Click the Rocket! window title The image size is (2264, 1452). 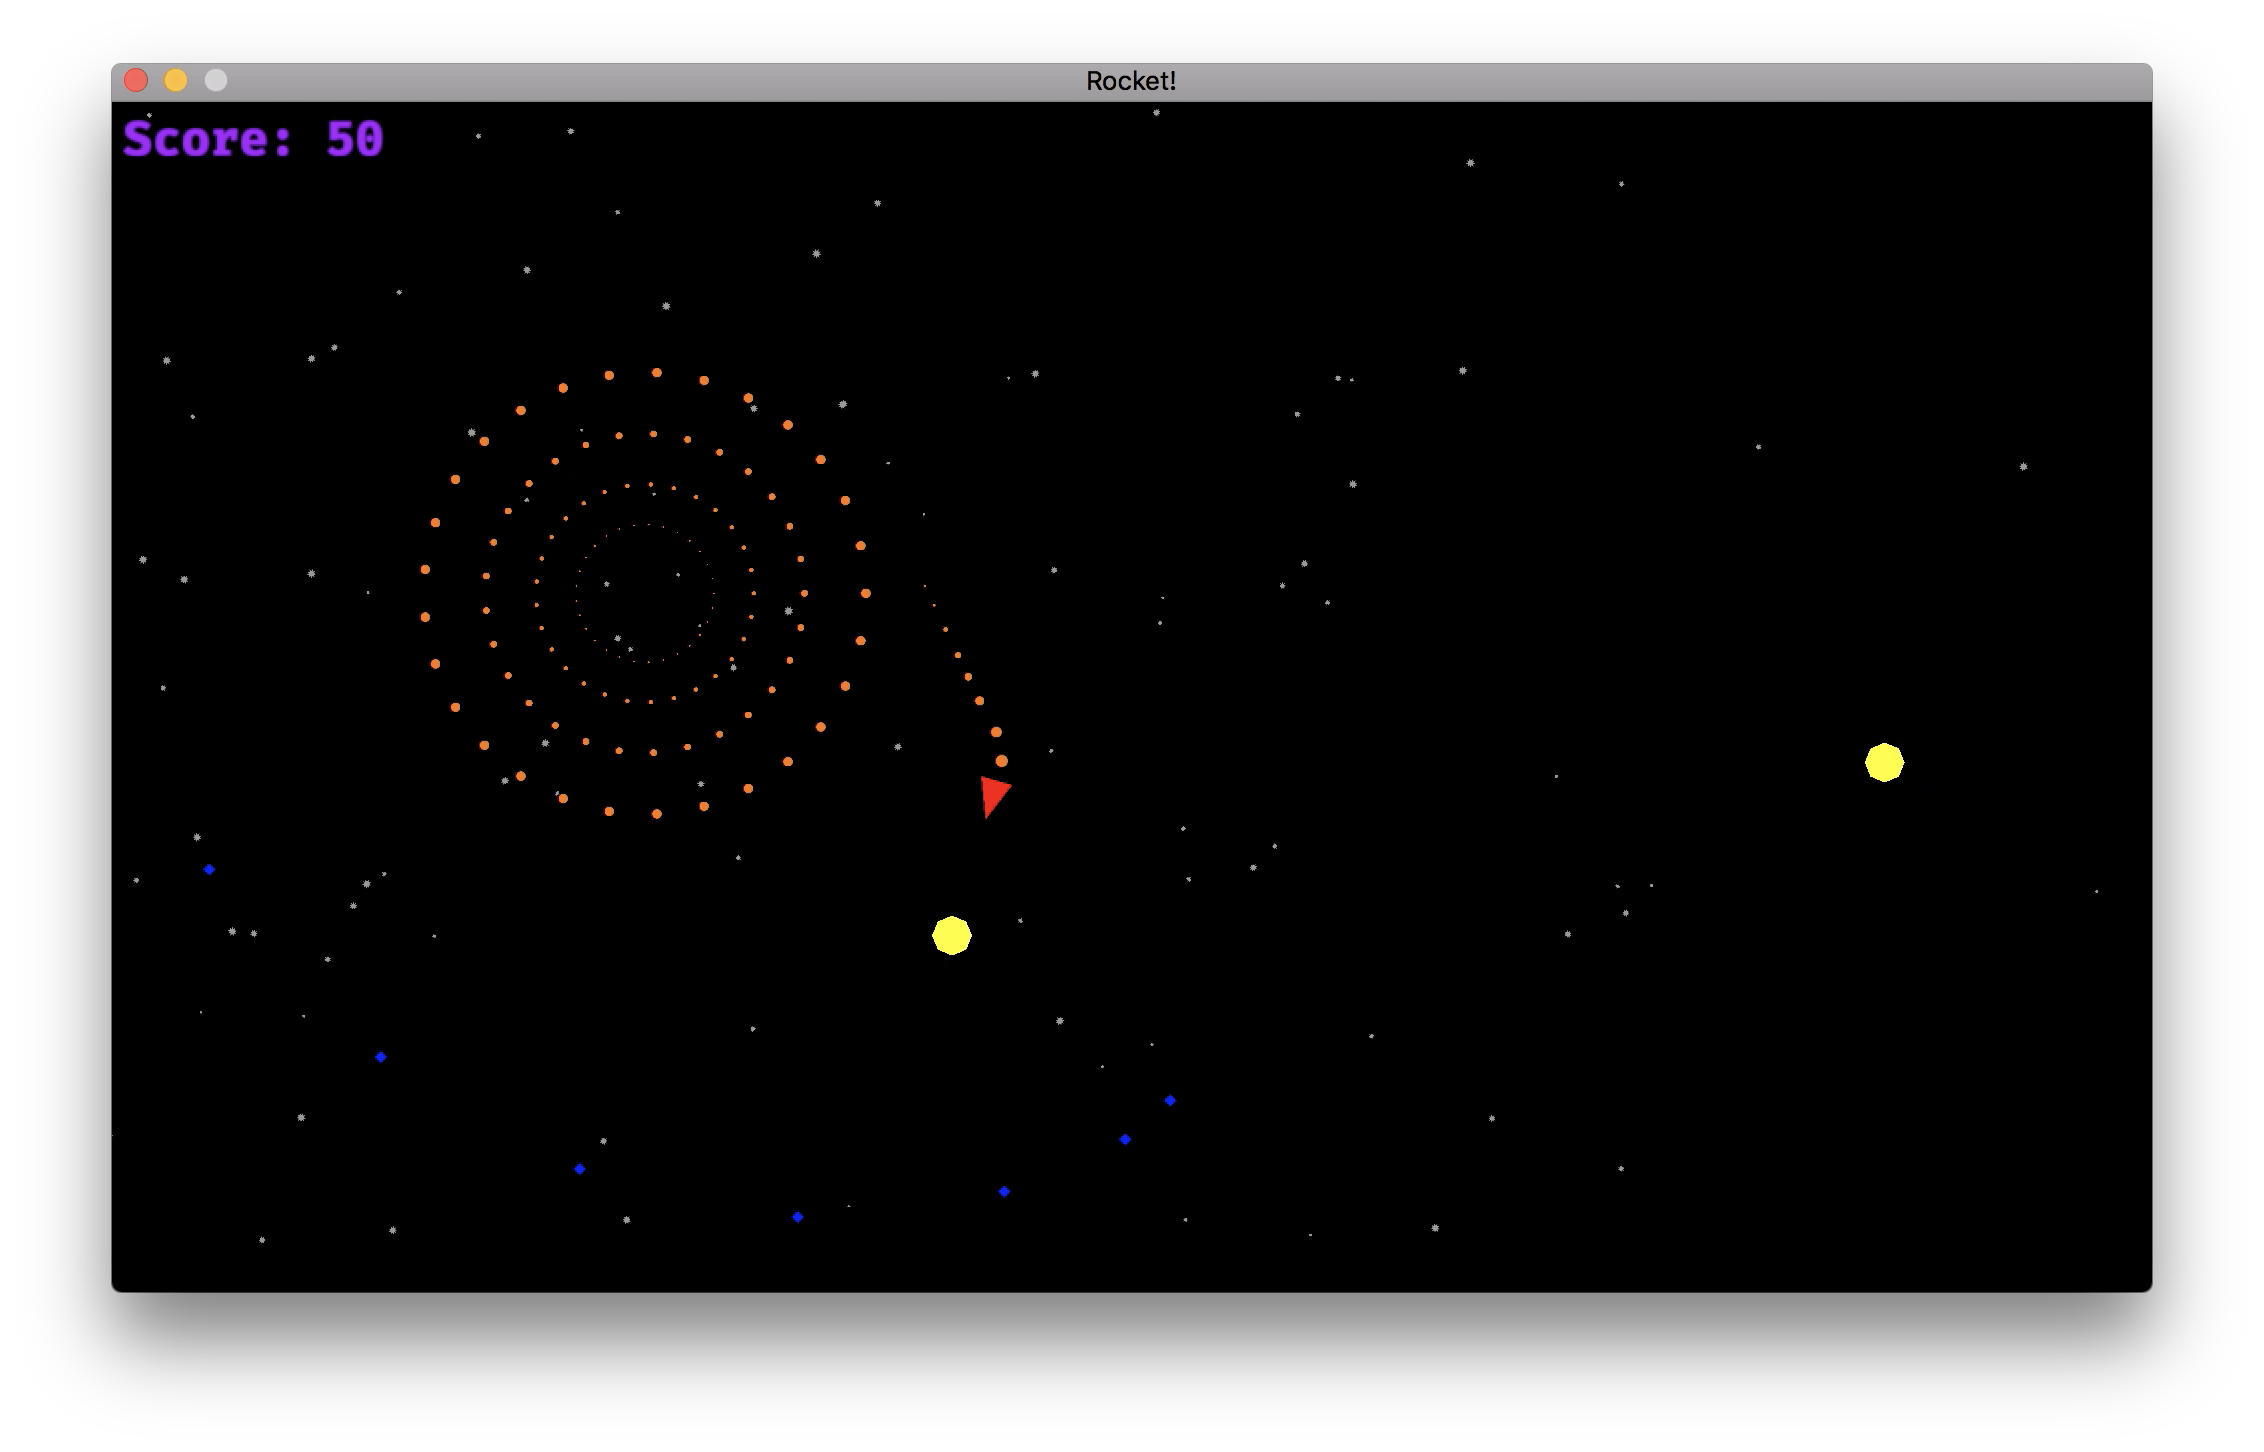pyautogui.click(x=1131, y=81)
